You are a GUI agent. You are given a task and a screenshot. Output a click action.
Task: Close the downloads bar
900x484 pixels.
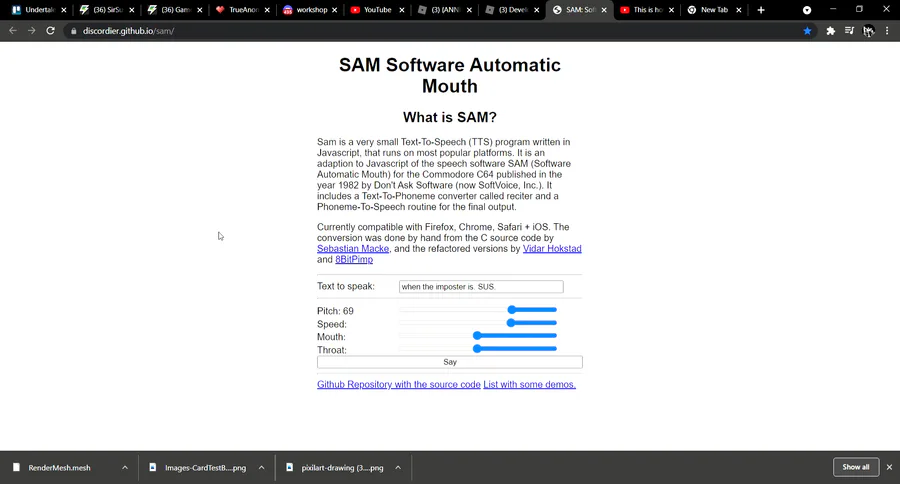pyautogui.click(x=889, y=467)
